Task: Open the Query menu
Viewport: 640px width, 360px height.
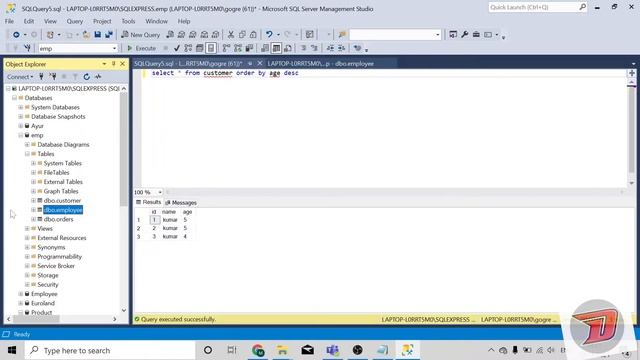Action: [x=75, y=21]
